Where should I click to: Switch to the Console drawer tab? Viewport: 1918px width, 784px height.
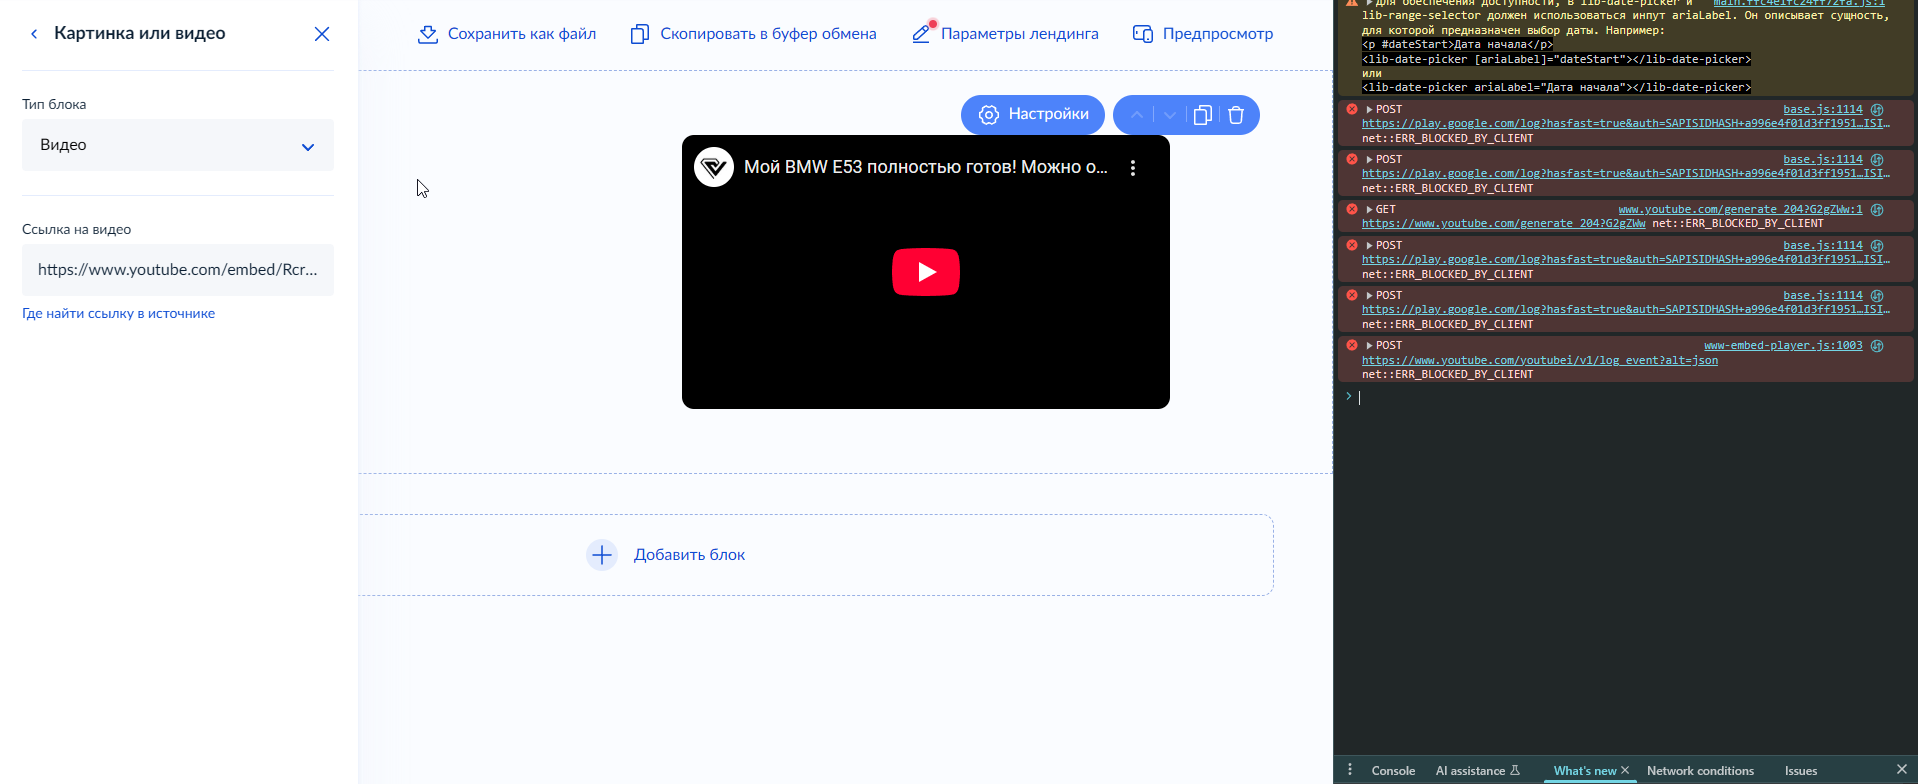[x=1393, y=771]
